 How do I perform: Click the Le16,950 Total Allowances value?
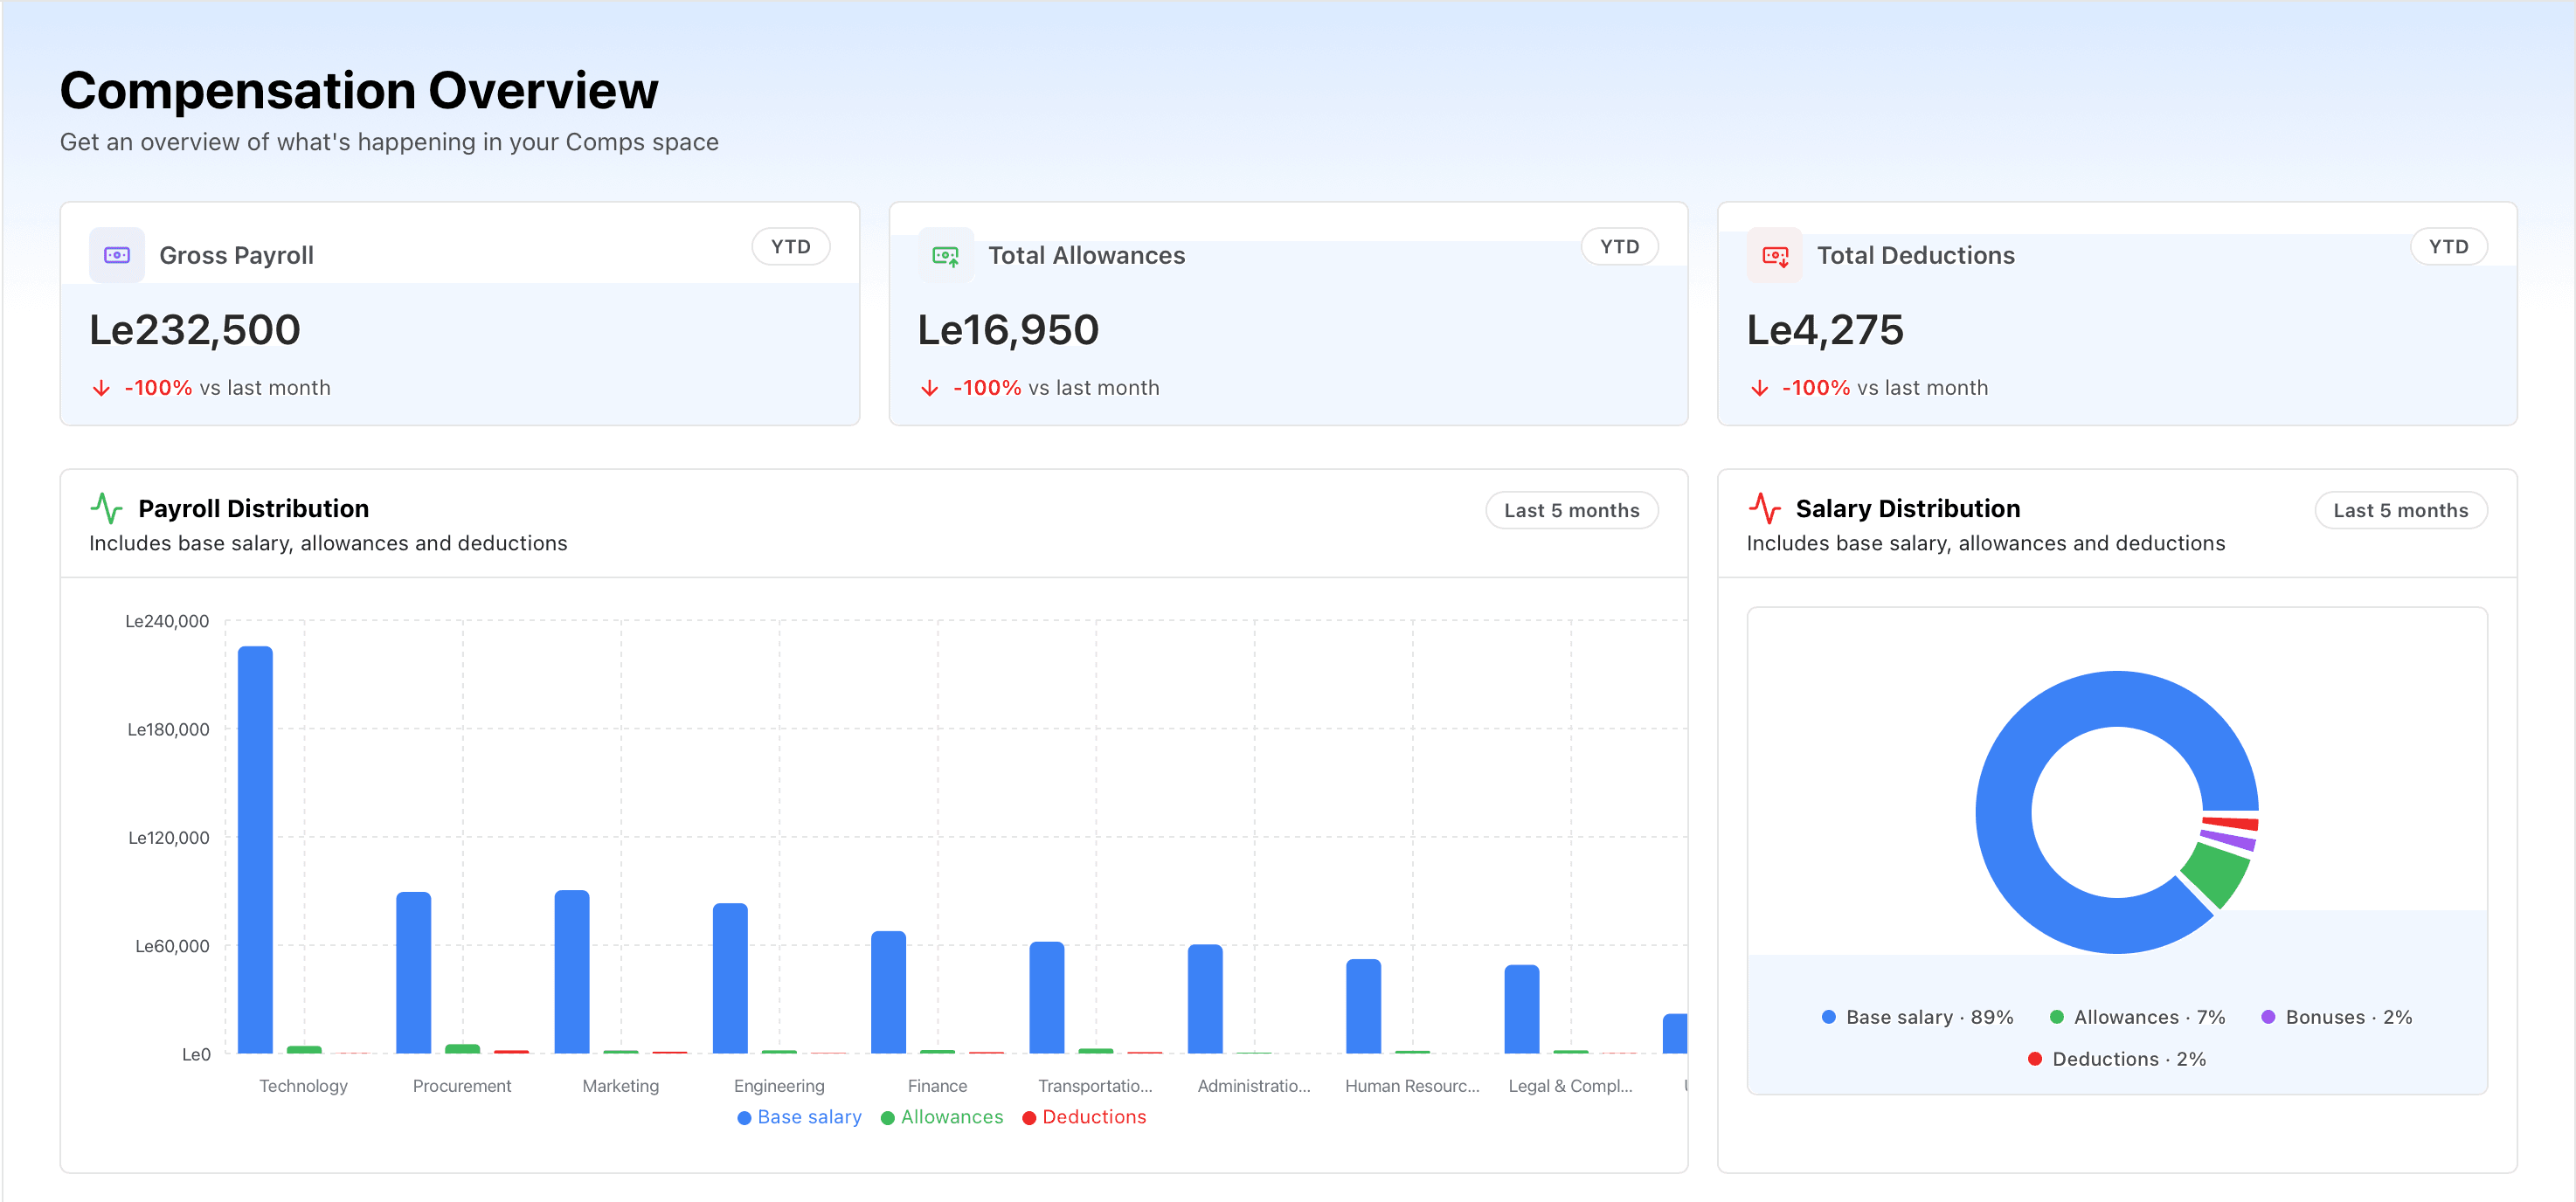1008,330
